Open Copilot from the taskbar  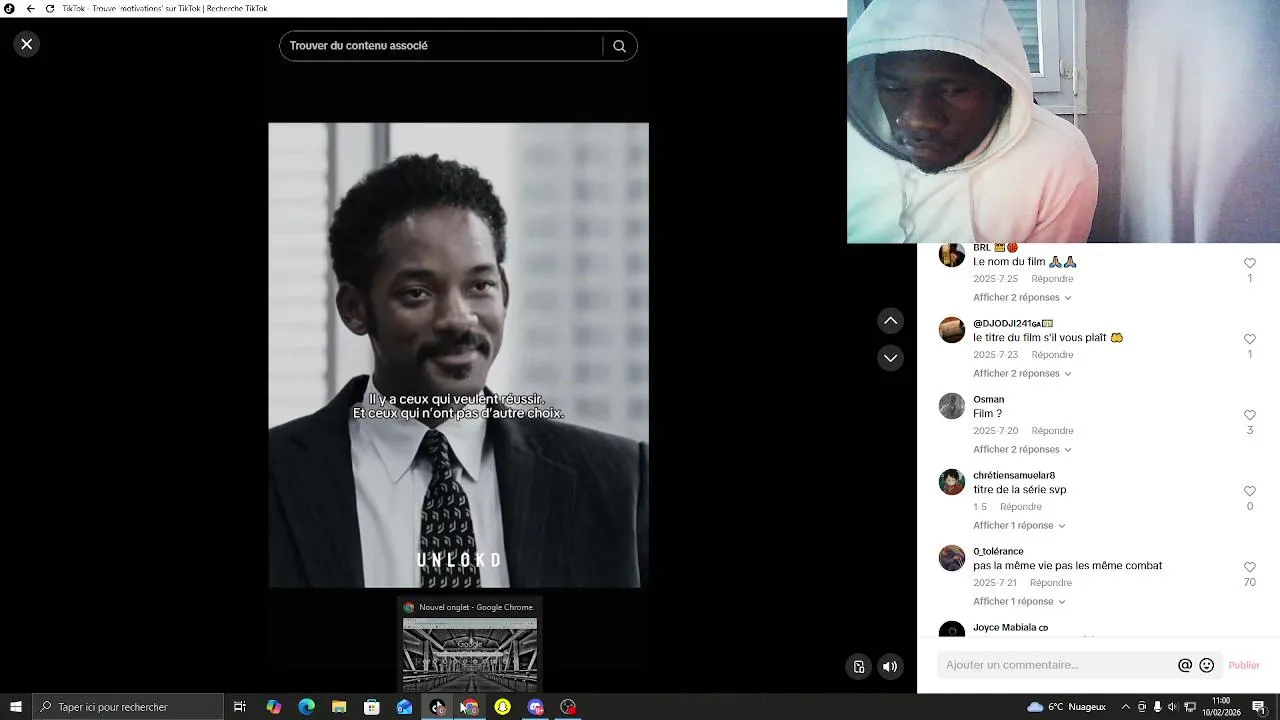click(x=274, y=707)
